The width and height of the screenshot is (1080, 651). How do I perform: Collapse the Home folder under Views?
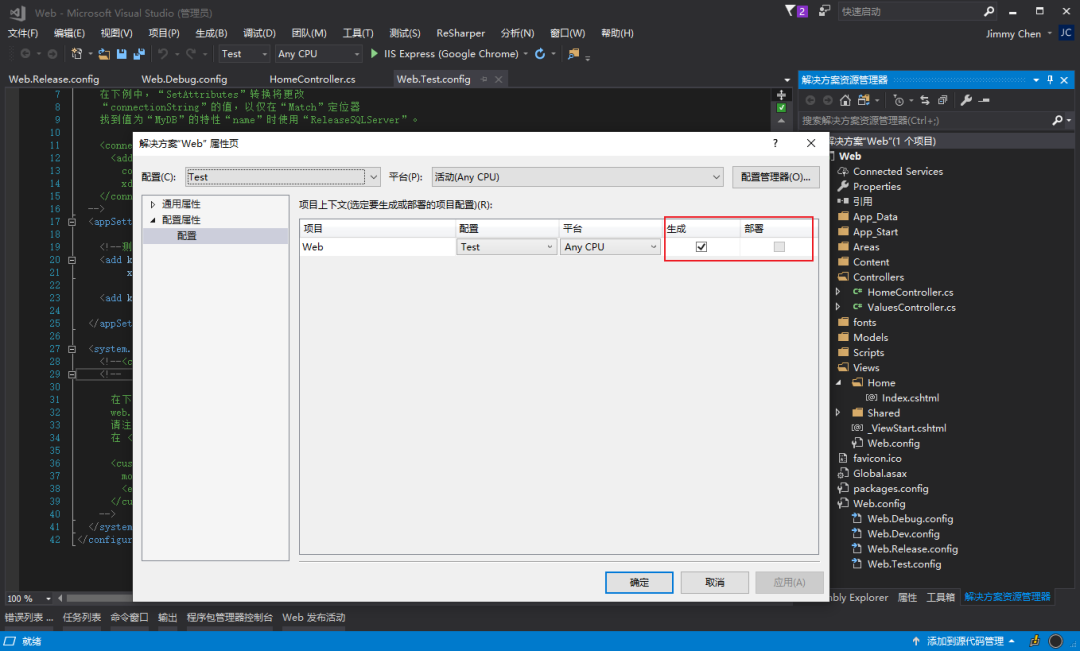tap(838, 382)
